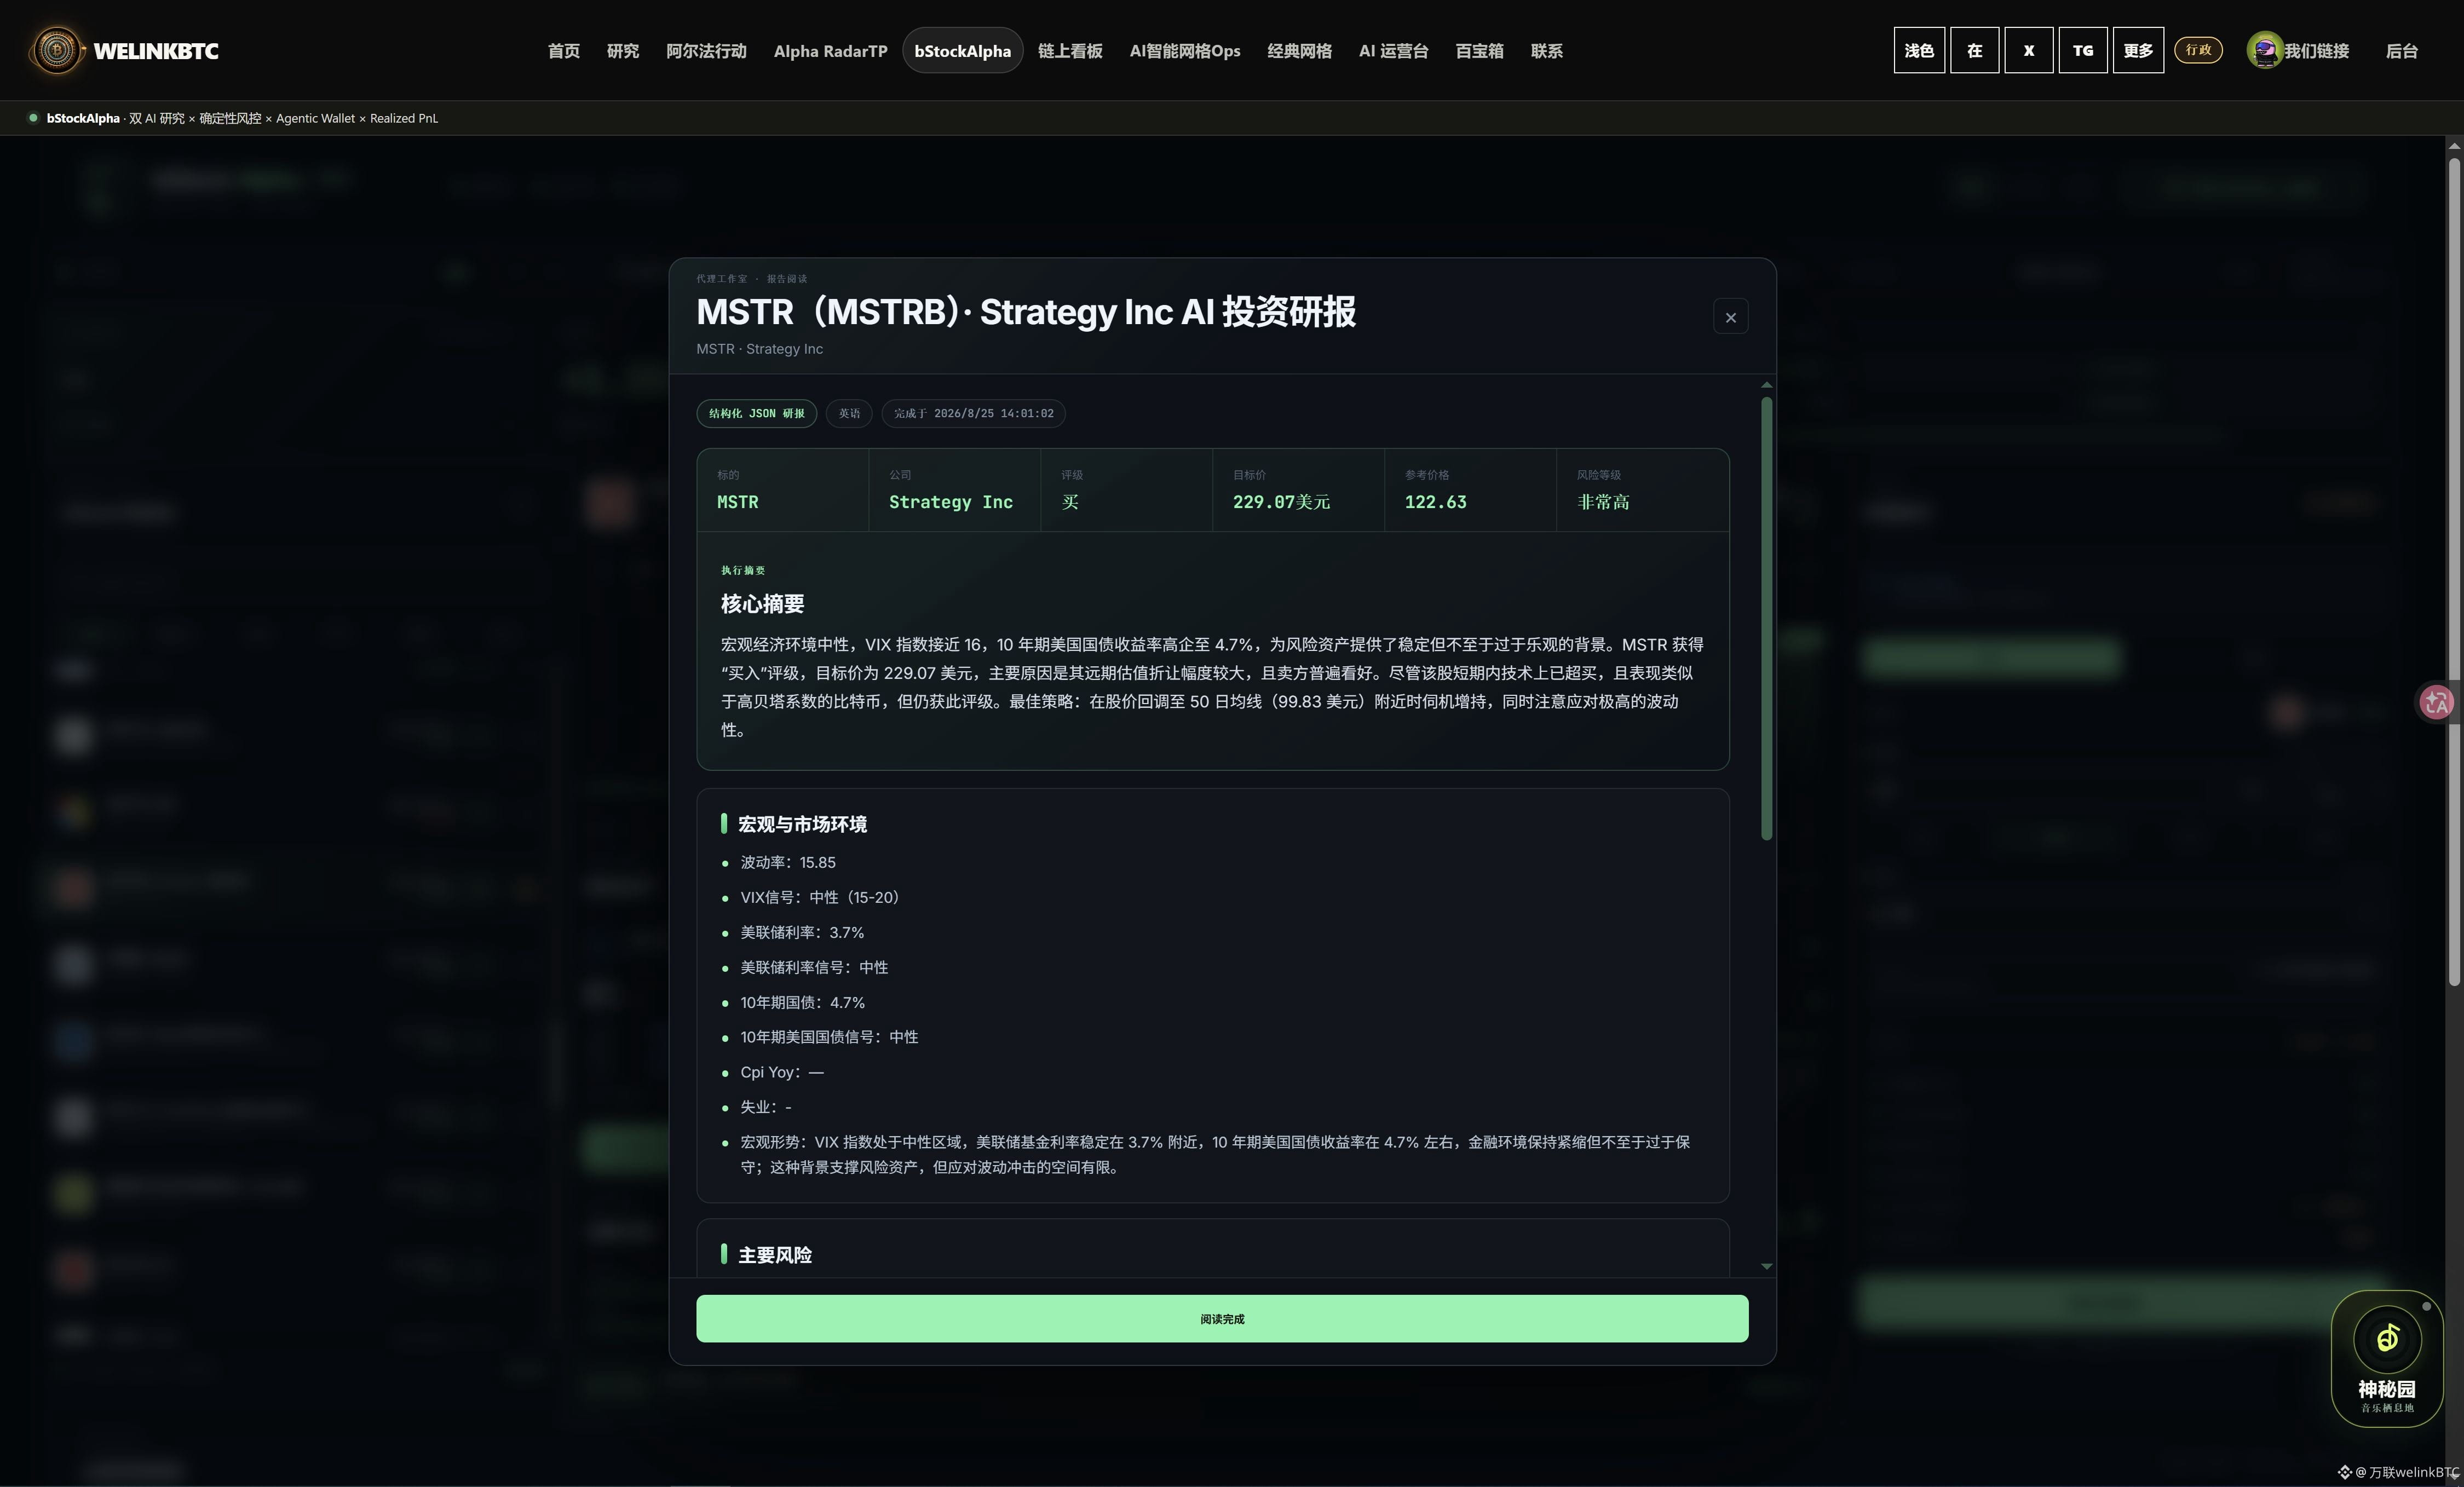The height and width of the screenshot is (1487, 2464).
Task: Expand the 更多 more menu
Action: point(2138,50)
